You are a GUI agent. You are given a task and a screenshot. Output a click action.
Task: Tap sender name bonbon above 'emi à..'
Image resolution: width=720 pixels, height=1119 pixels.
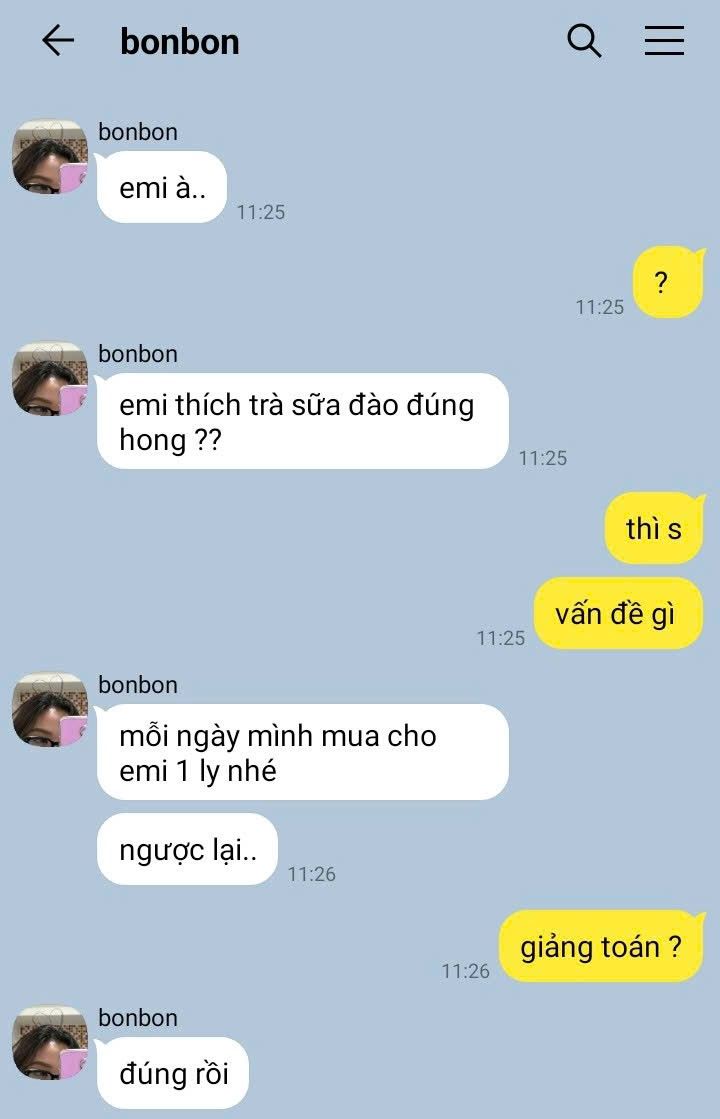point(138,132)
